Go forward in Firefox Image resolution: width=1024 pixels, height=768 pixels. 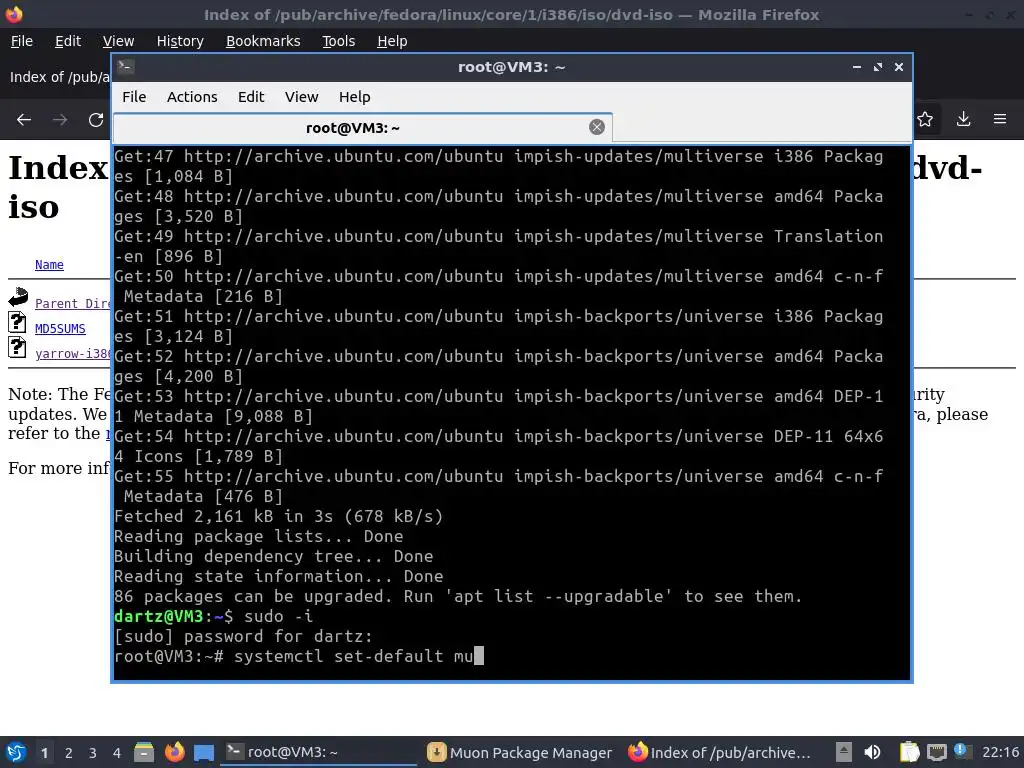pyautogui.click(x=60, y=120)
